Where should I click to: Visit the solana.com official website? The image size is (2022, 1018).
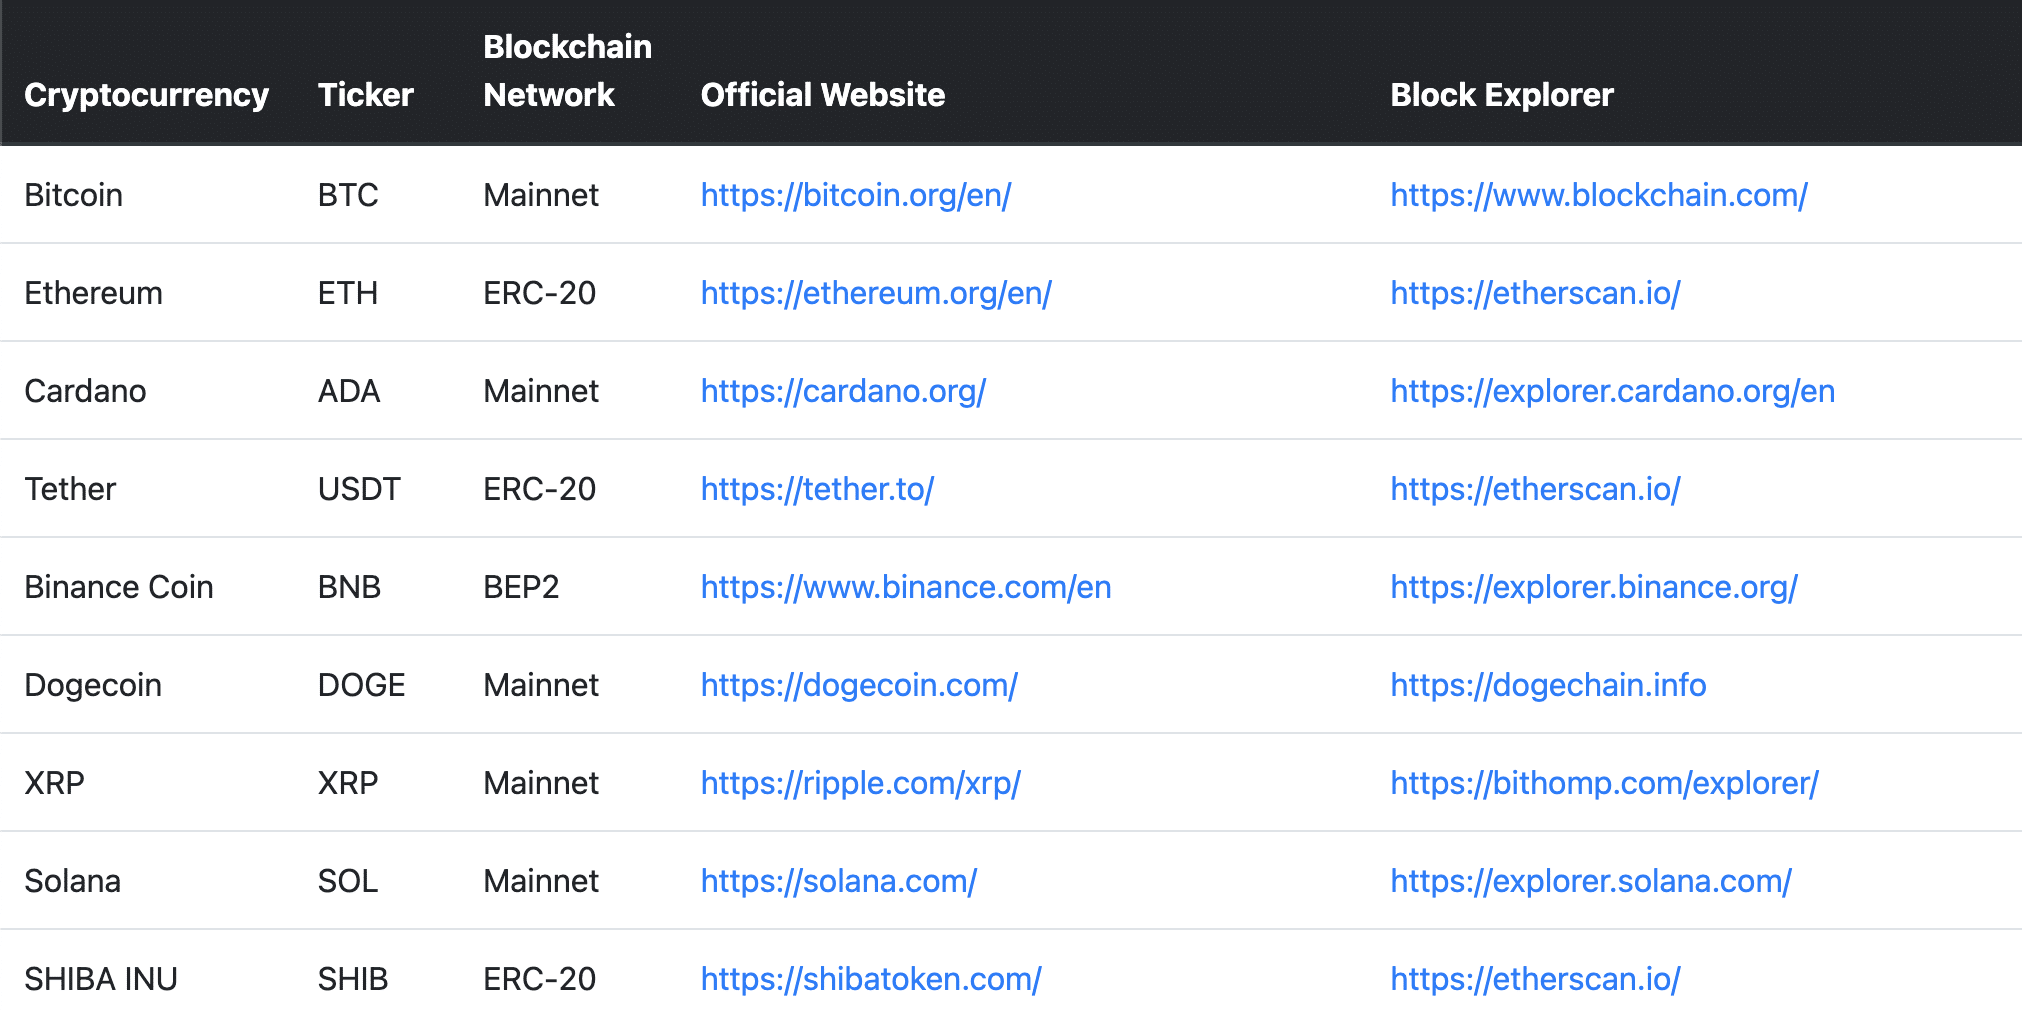tap(839, 881)
